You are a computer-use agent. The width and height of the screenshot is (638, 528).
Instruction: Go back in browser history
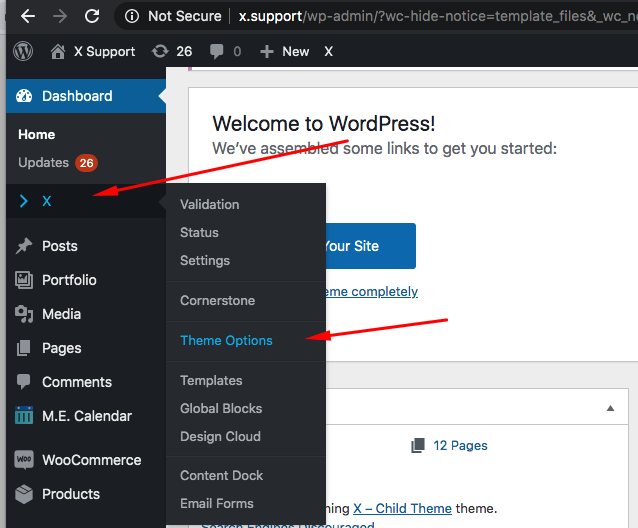[28, 16]
